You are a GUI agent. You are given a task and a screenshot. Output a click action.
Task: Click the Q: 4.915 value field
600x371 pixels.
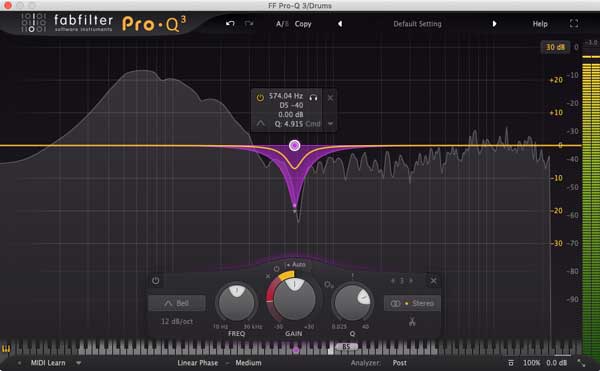(289, 124)
